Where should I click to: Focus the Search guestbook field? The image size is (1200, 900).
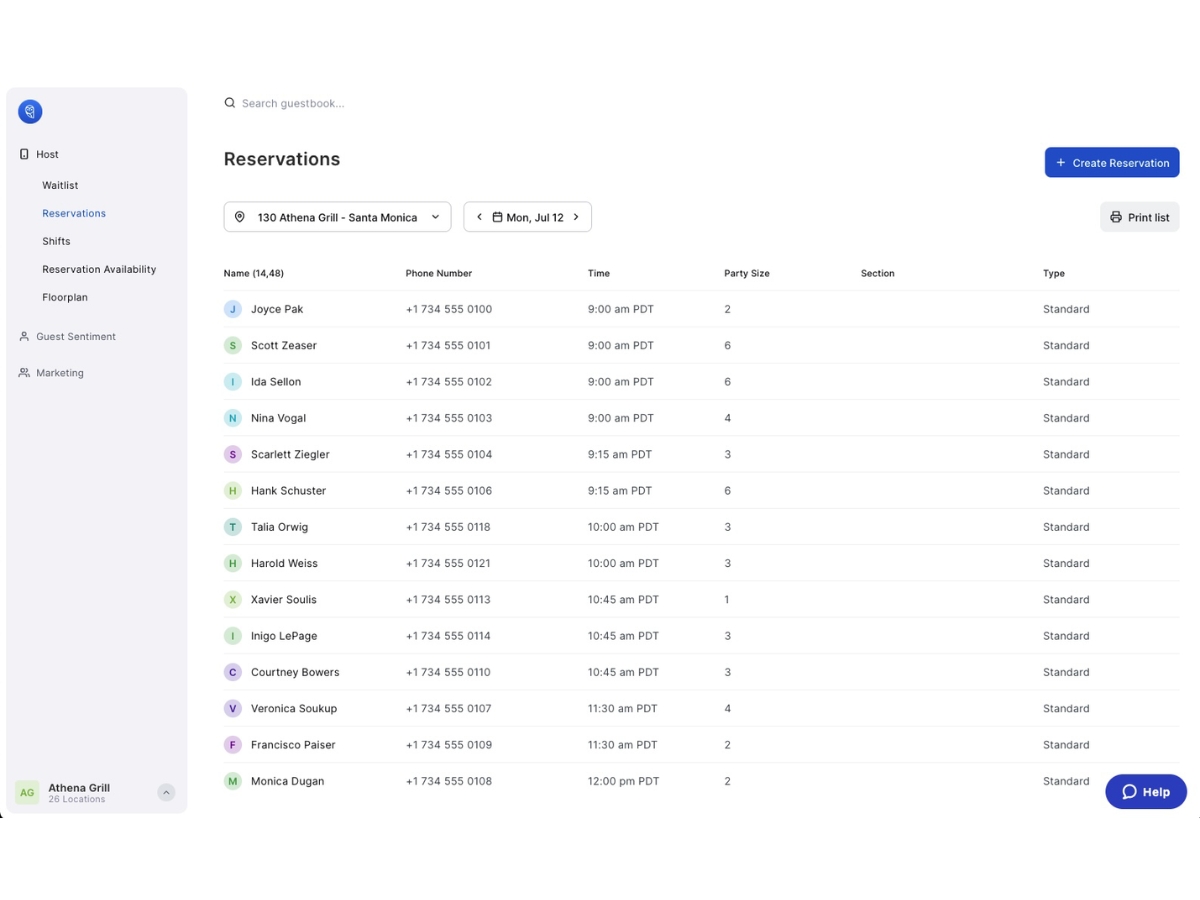[293, 103]
